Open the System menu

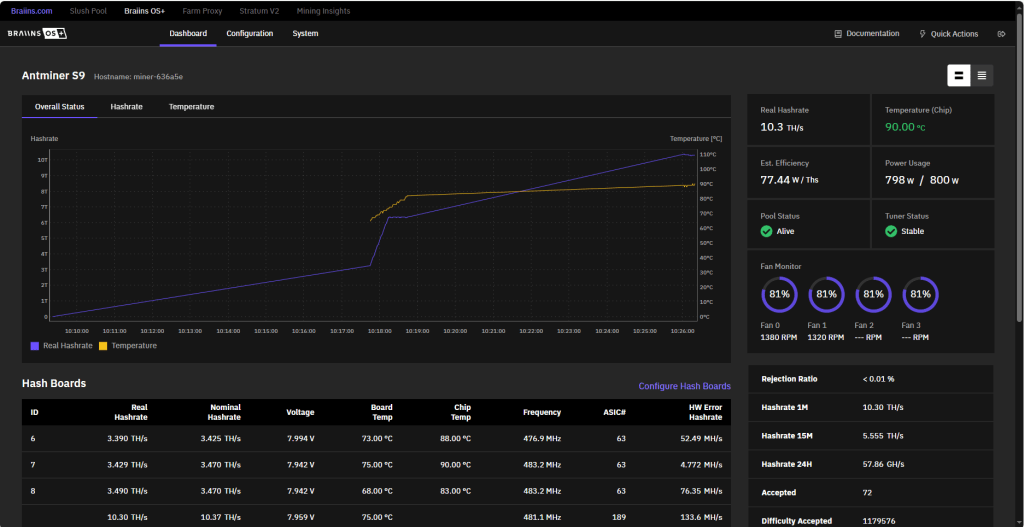tap(305, 34)
